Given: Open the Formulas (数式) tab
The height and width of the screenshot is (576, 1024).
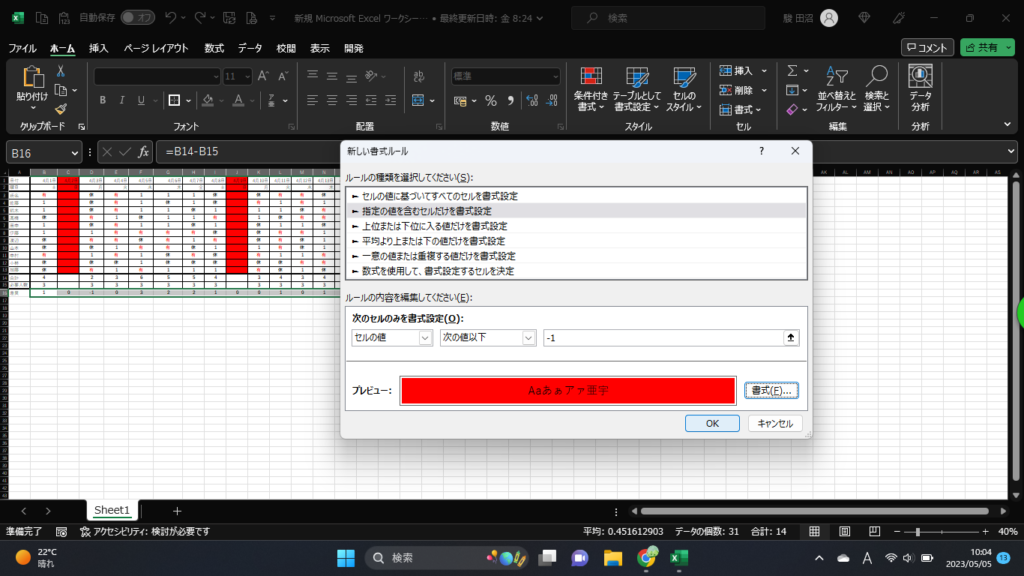Looking at the screenshot, I should (x=214, y=48).
